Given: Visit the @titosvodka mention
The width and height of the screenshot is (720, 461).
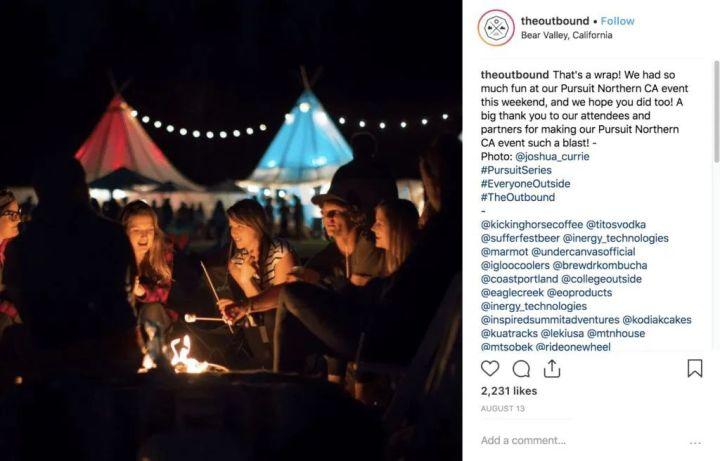Looking at the screenshot, I should click(x=616, y=225).
